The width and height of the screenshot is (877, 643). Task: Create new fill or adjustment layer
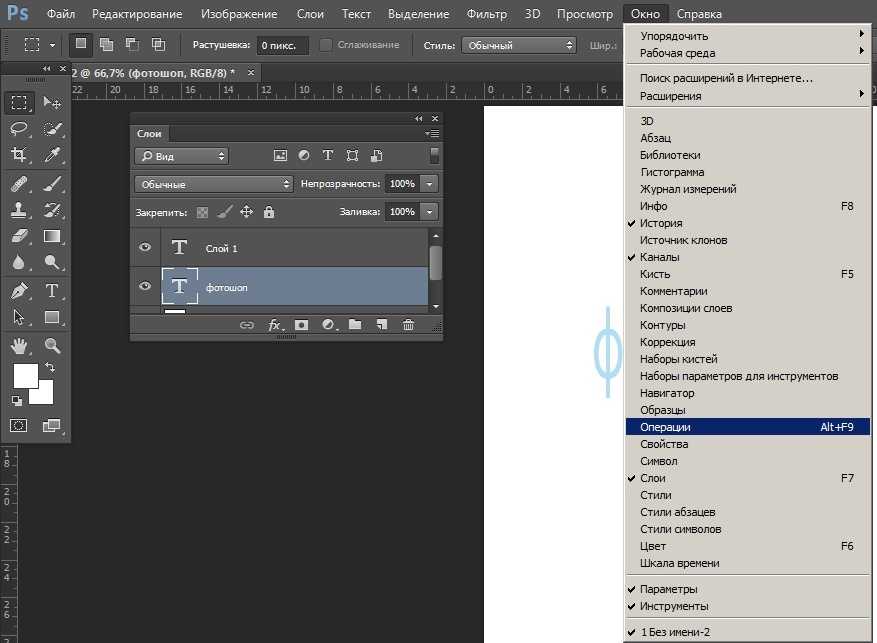pyautogui.click(x=328, y=325)
